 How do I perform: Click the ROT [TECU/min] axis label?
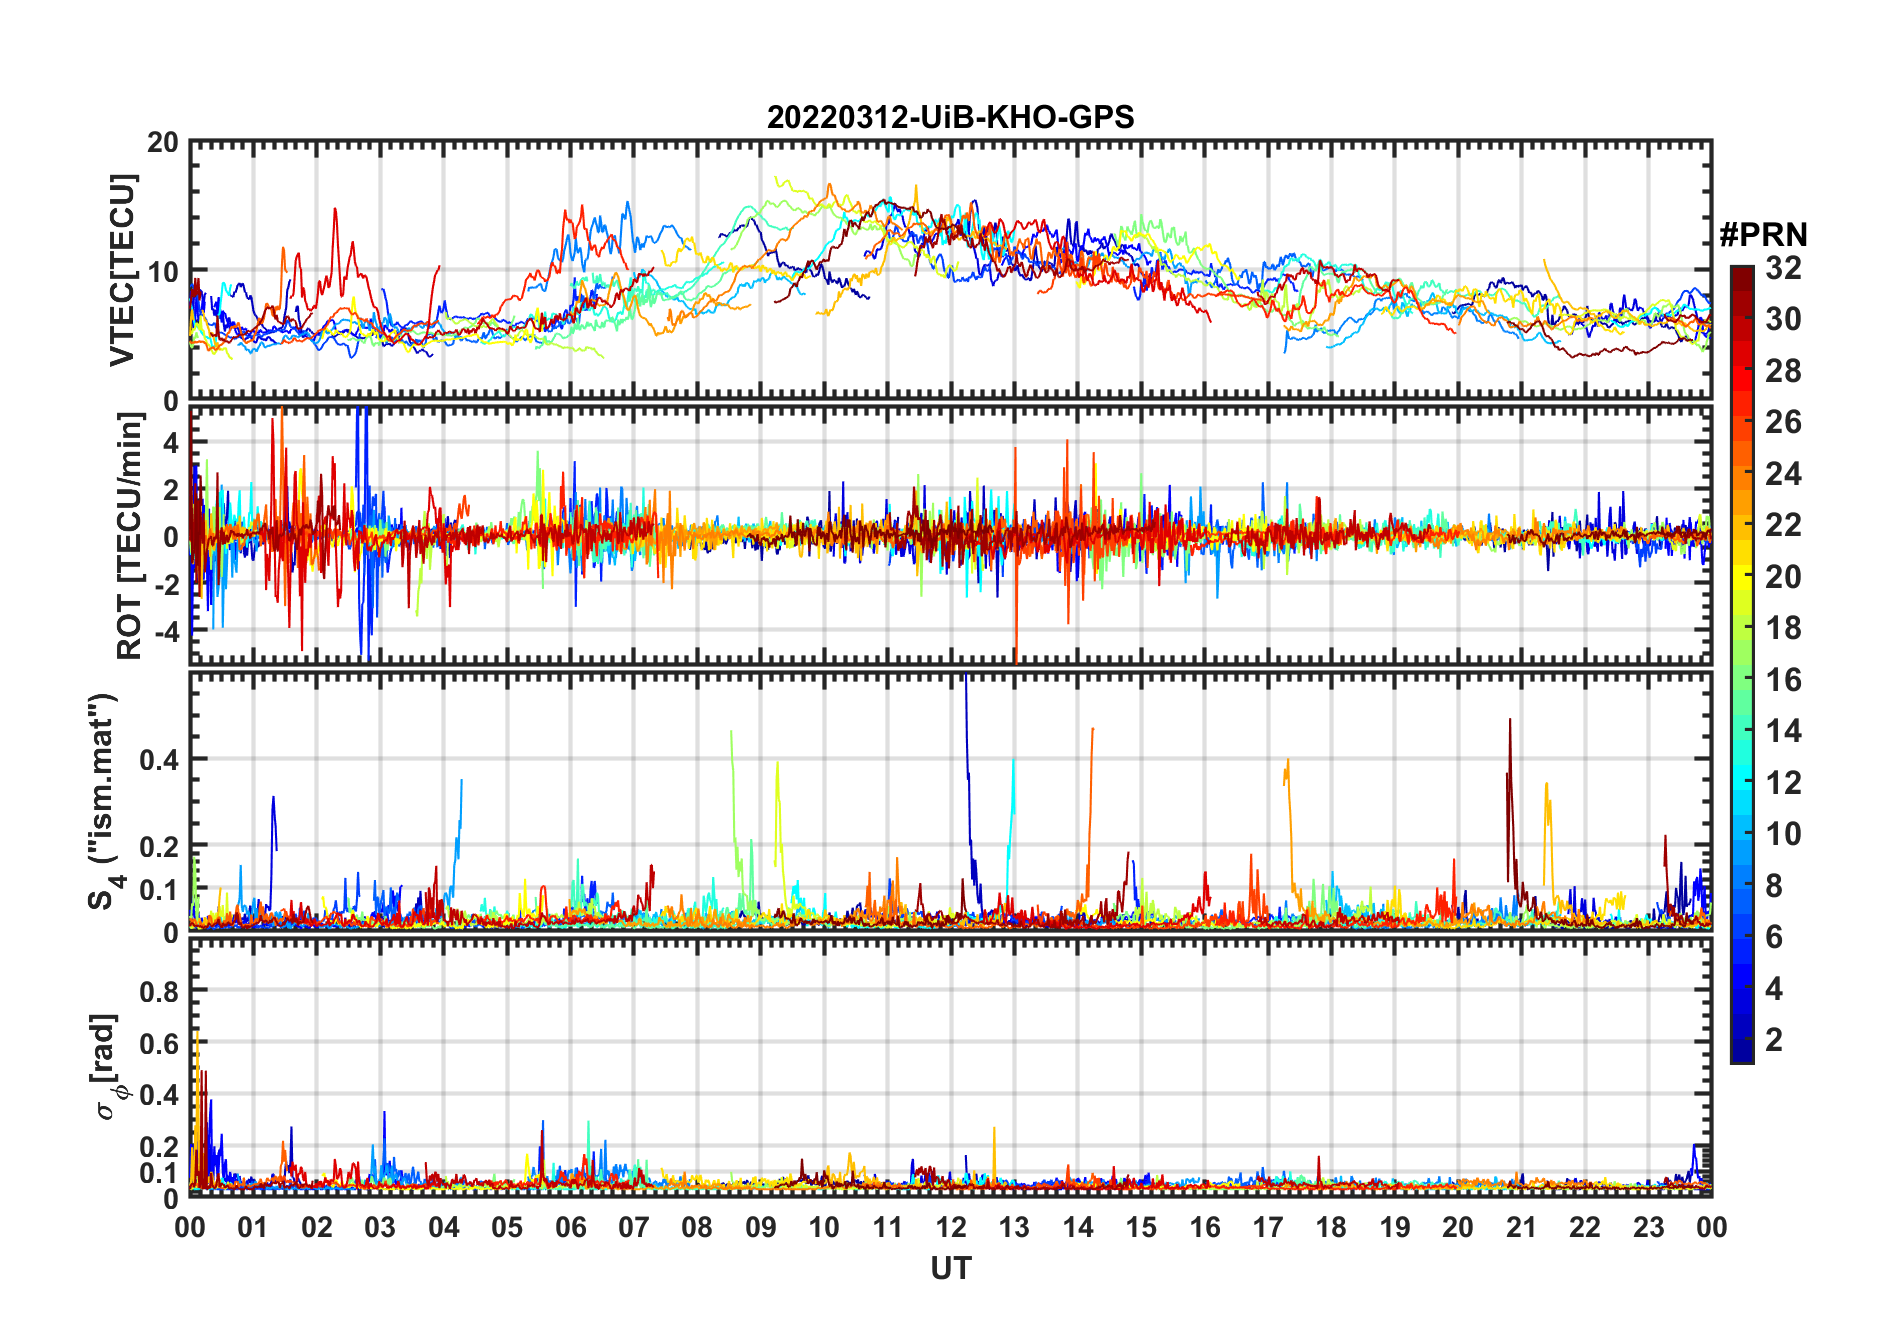[x=130, y=536]
